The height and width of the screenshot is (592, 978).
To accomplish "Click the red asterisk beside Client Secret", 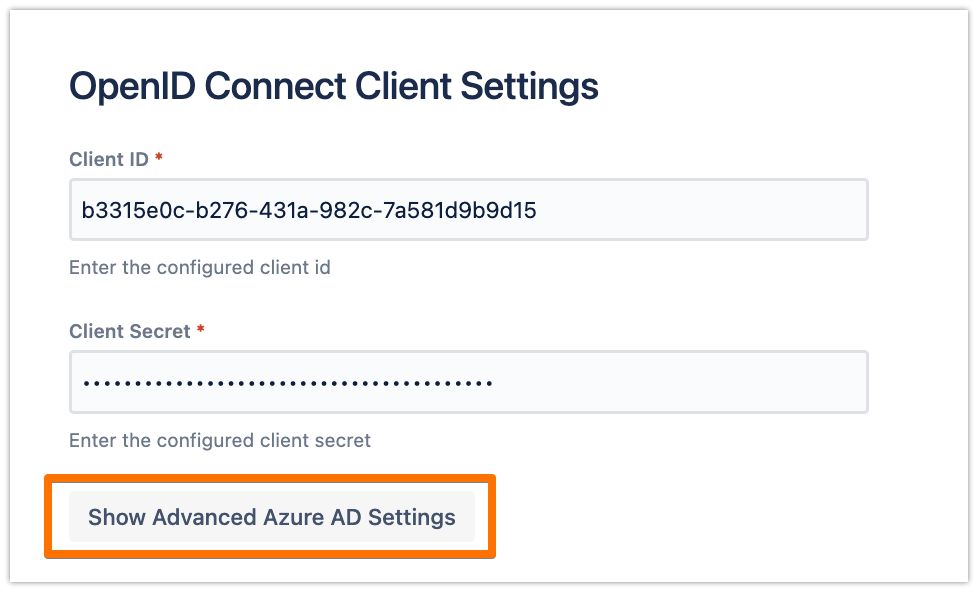I will coord(201,331).
